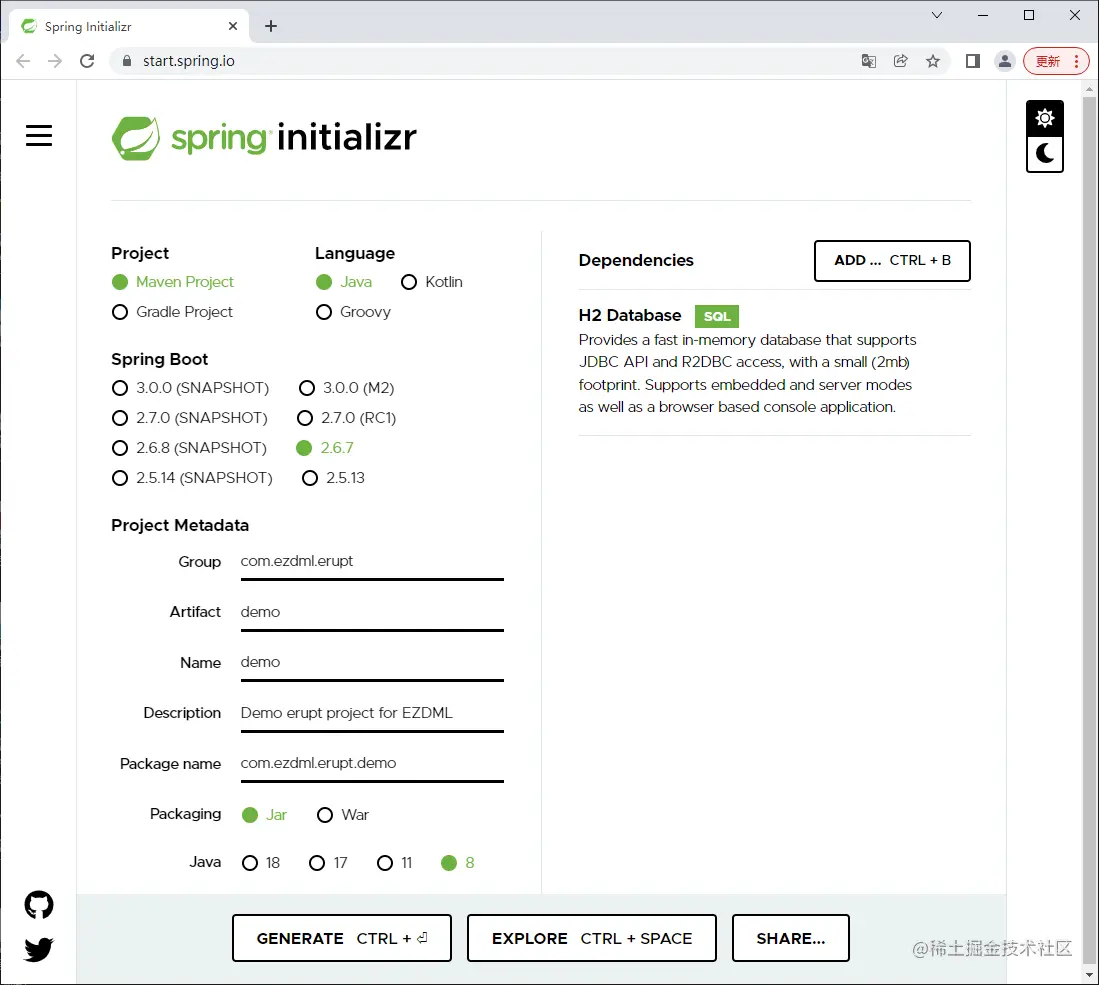Set packaging to Jar

(264, 815)
